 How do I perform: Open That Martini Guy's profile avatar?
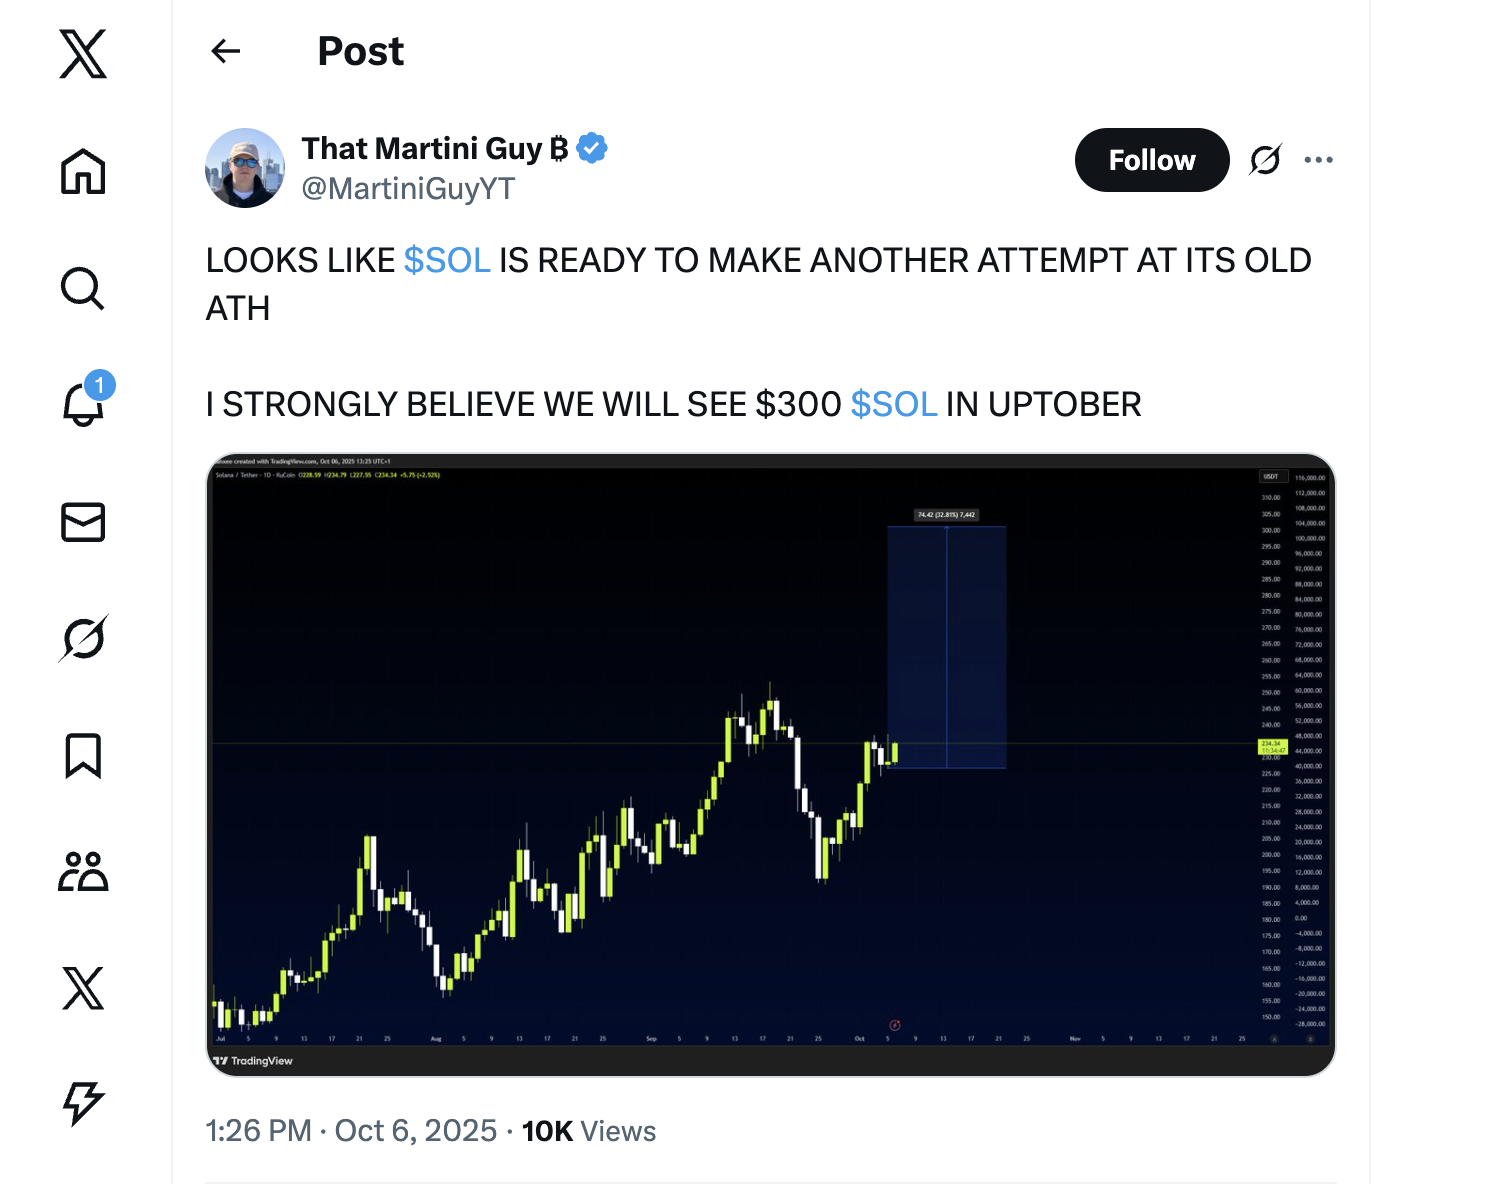coord(245,168)
